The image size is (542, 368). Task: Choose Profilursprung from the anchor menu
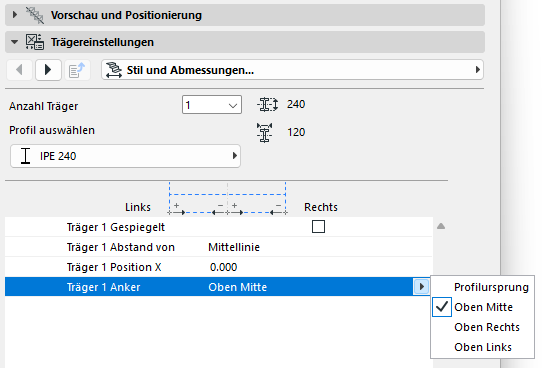(x=483, y=287)
